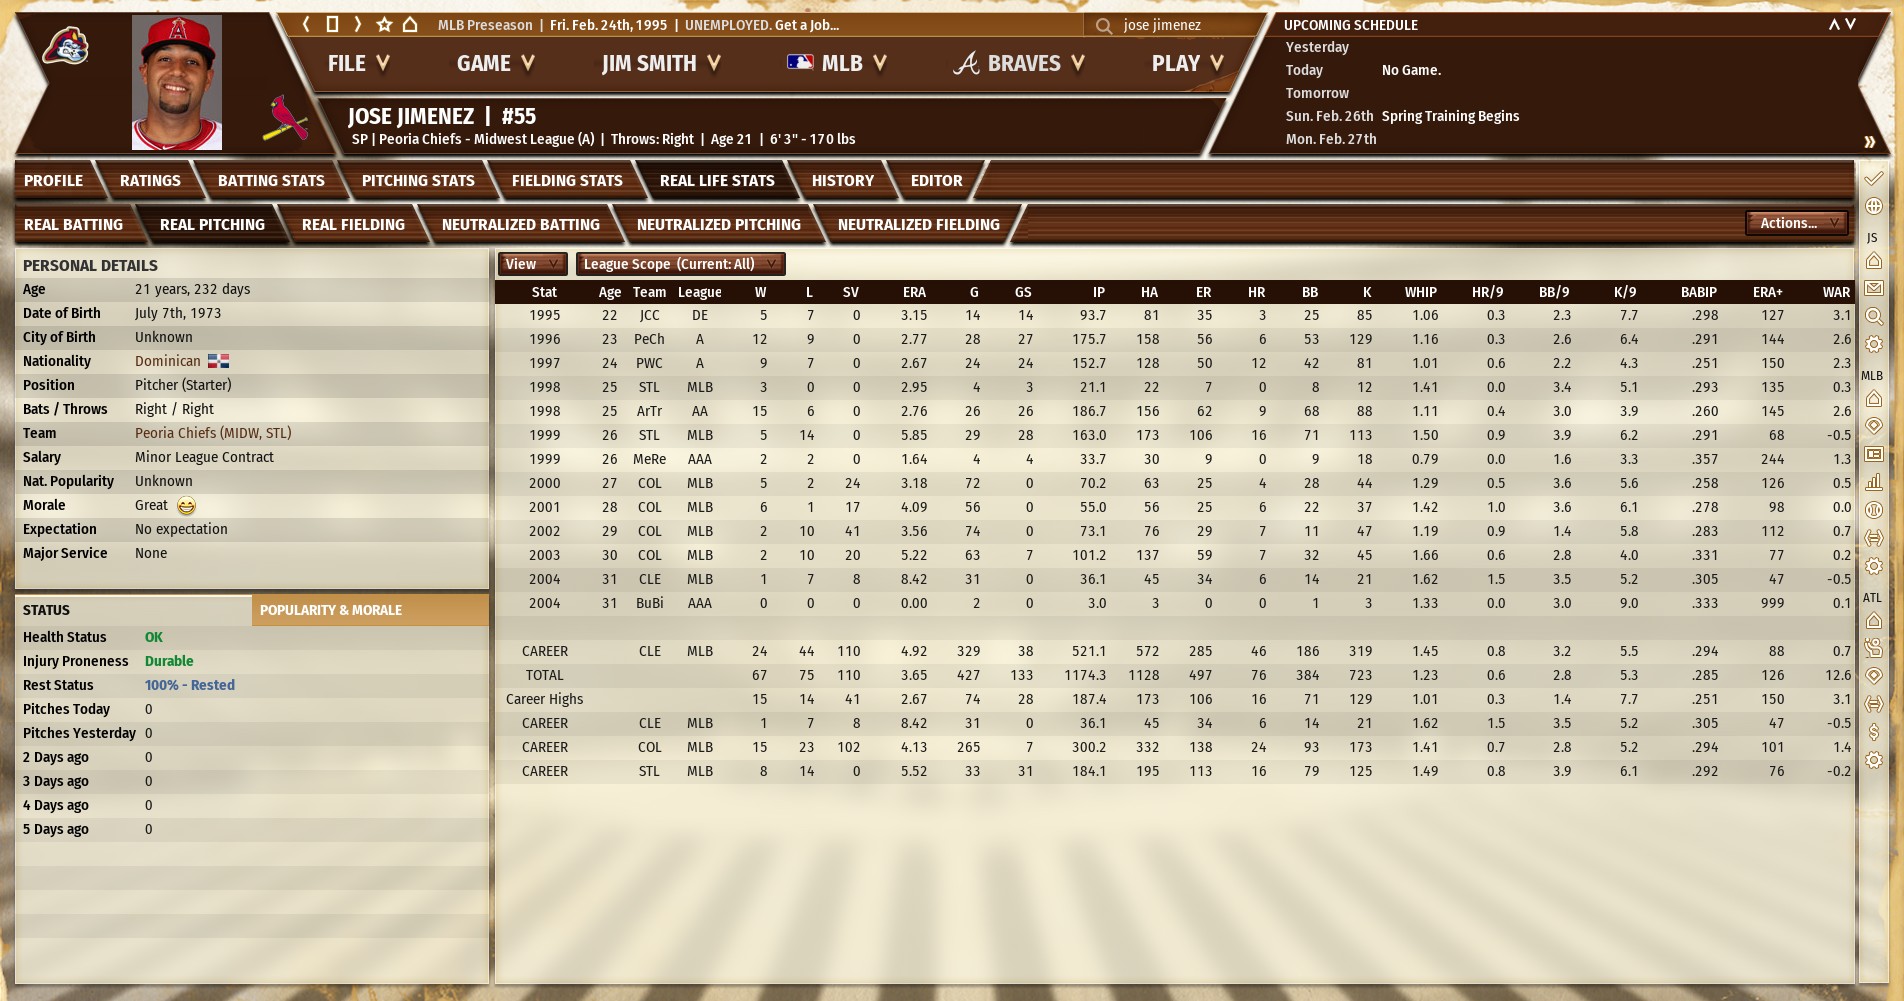Open the BRAVES menu
The image size is (1904, 1001).
click(1020, 64)
